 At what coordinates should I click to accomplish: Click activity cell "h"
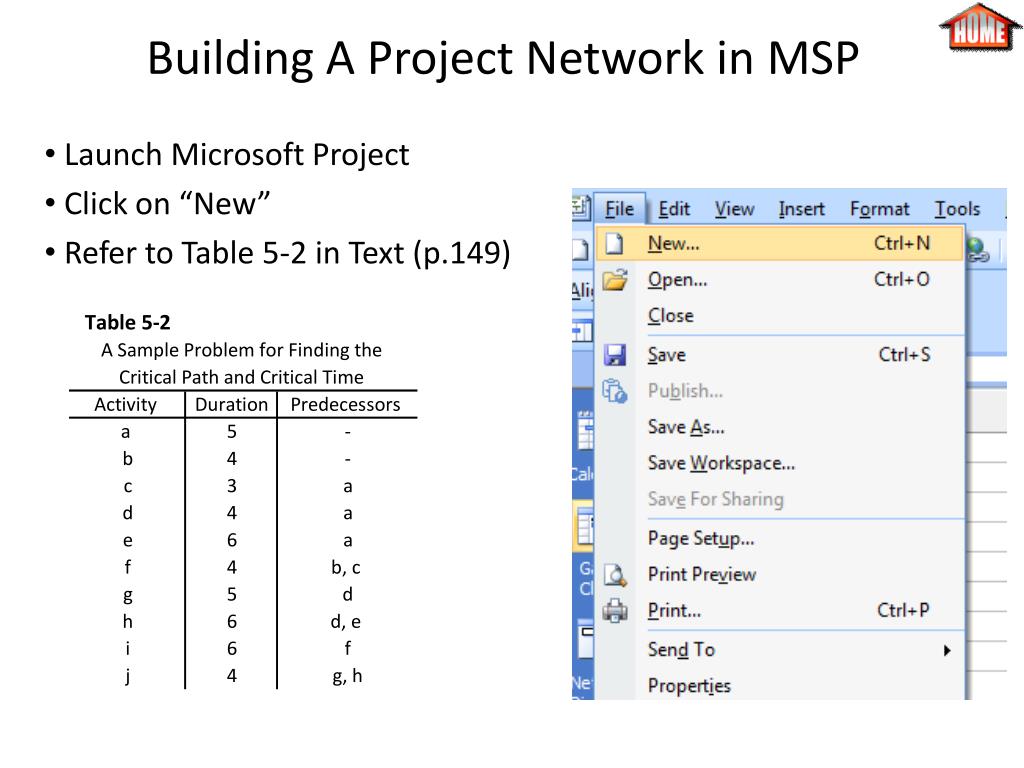tap(127, 622)
